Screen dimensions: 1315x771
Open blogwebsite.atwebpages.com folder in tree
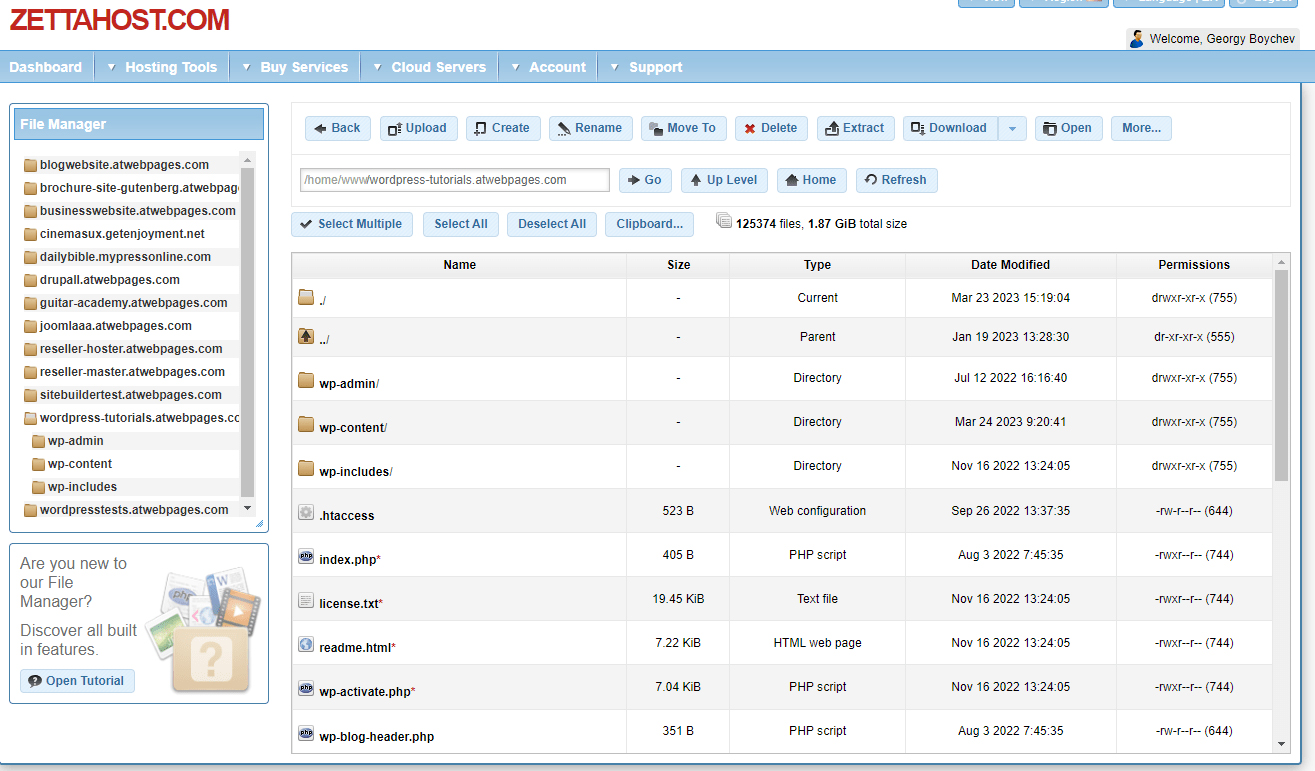tap(124, 165)
